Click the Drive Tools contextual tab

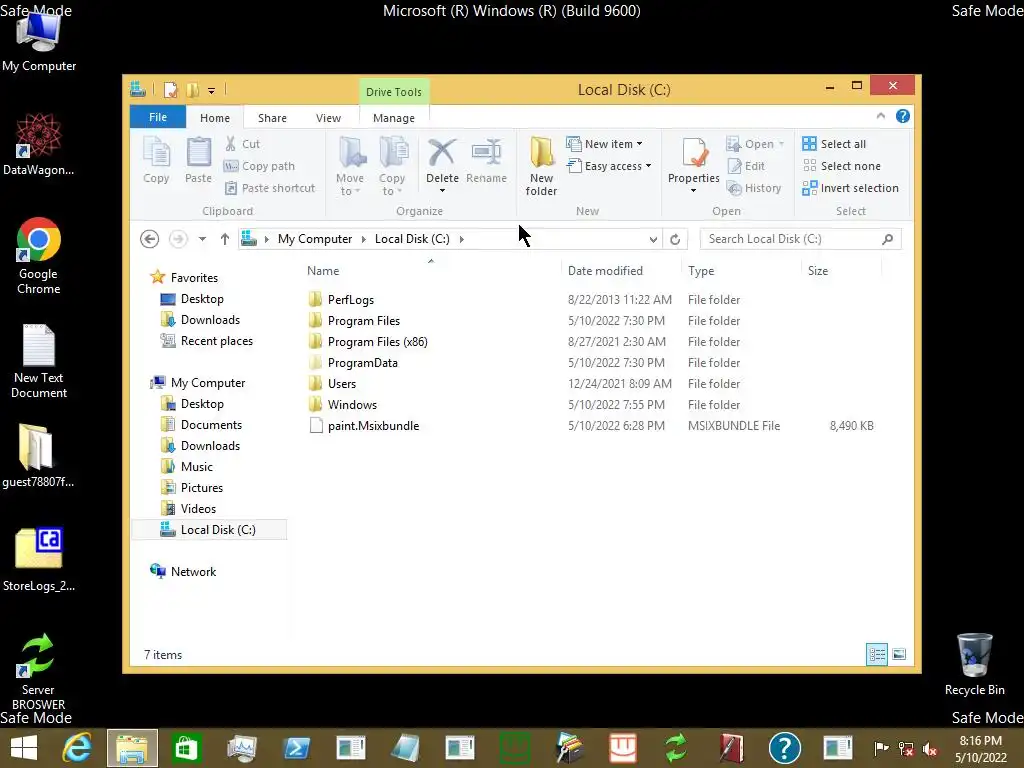coord(393,91)
